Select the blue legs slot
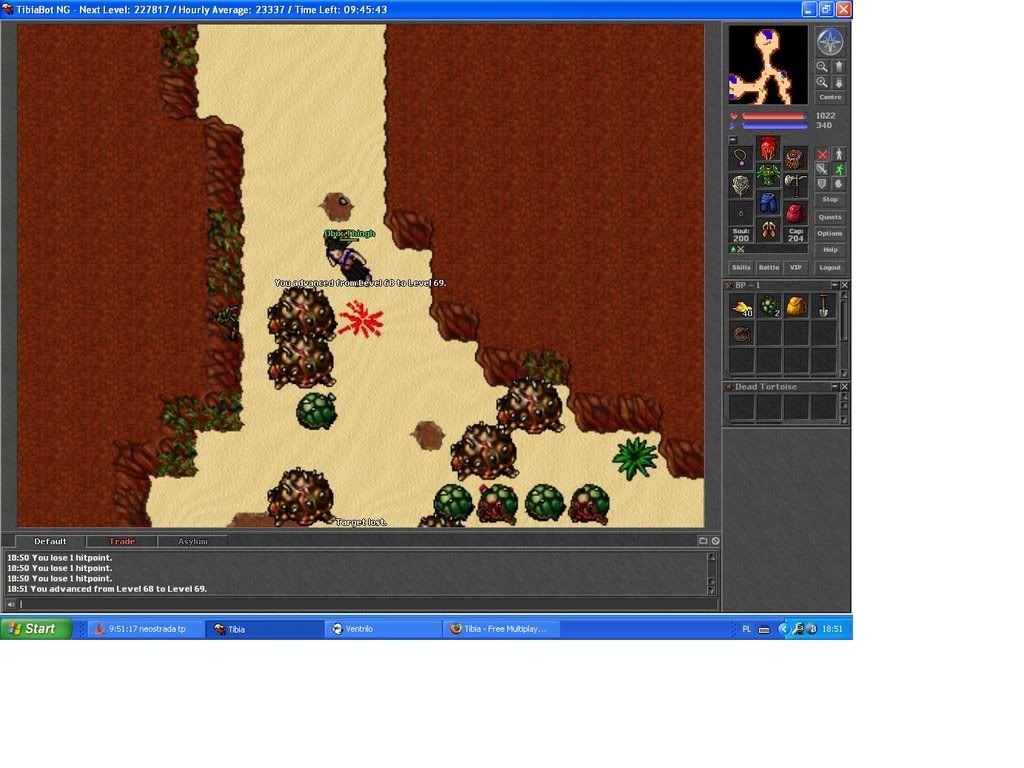Viewport: 1024px width, 768px height. (x=768, y=203)
